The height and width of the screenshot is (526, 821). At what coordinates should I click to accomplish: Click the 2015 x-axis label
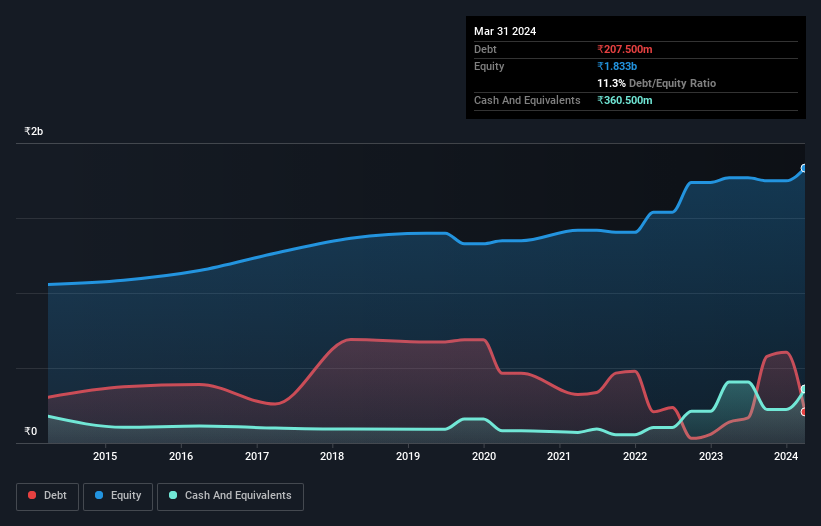(105, 456)
